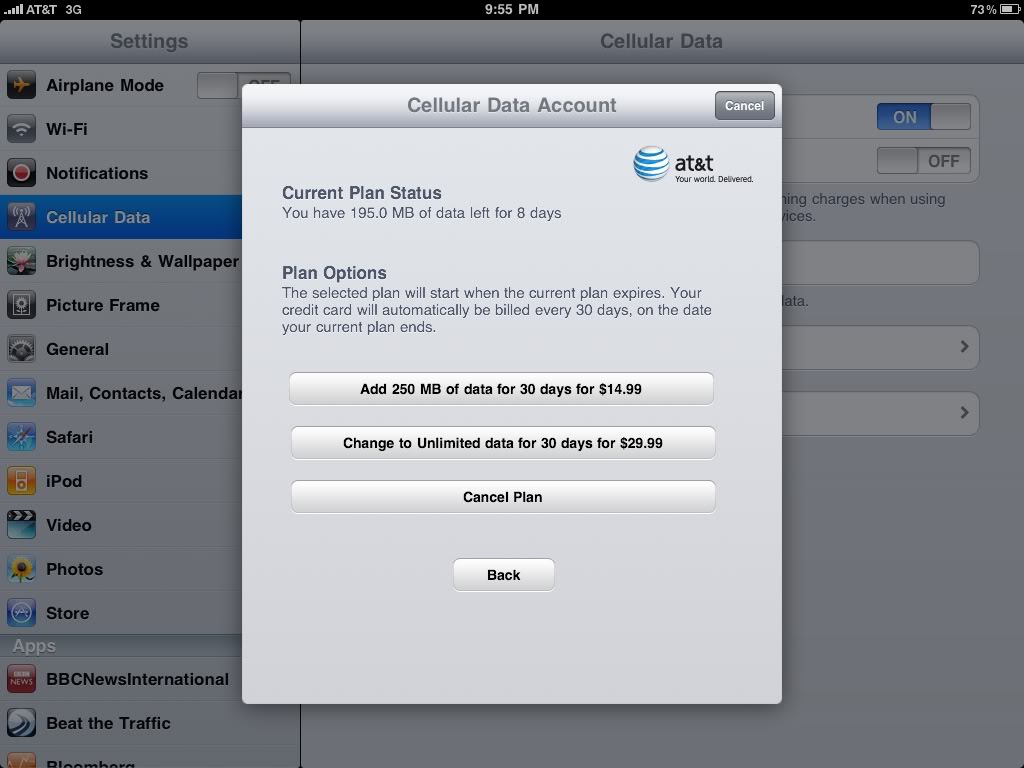
Task: Tap the 73% battery percentage
Action: click(983, 9)
